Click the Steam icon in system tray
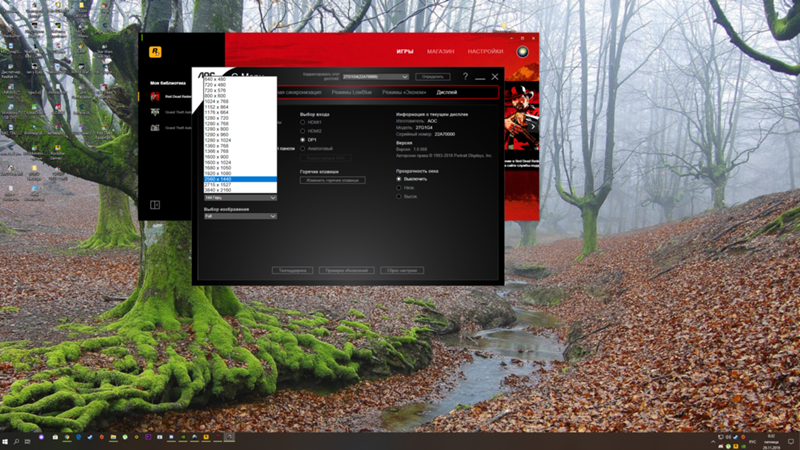 pos(736,437)
